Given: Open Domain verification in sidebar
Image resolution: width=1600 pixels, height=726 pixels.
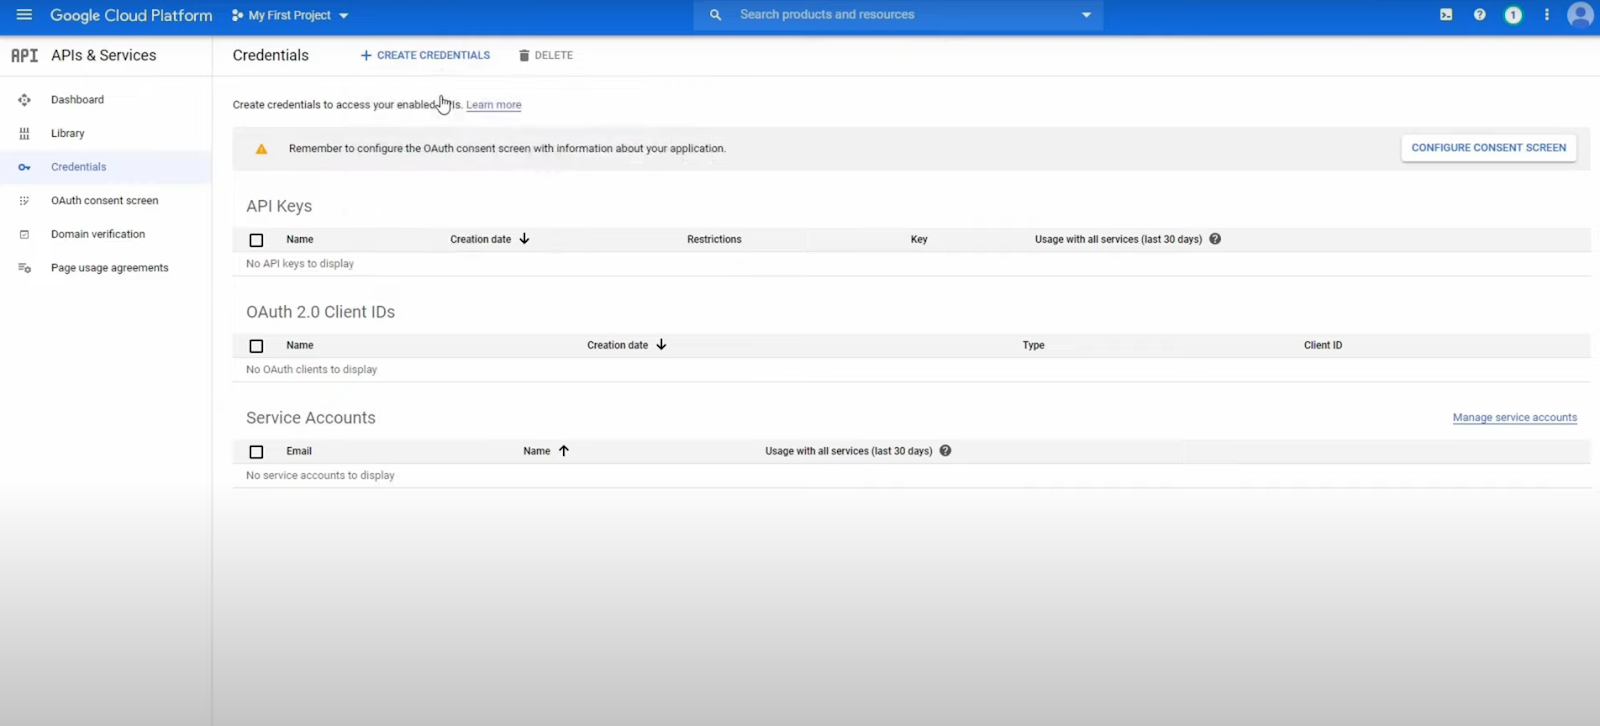Looking at the screenshot, I should 98,234.
